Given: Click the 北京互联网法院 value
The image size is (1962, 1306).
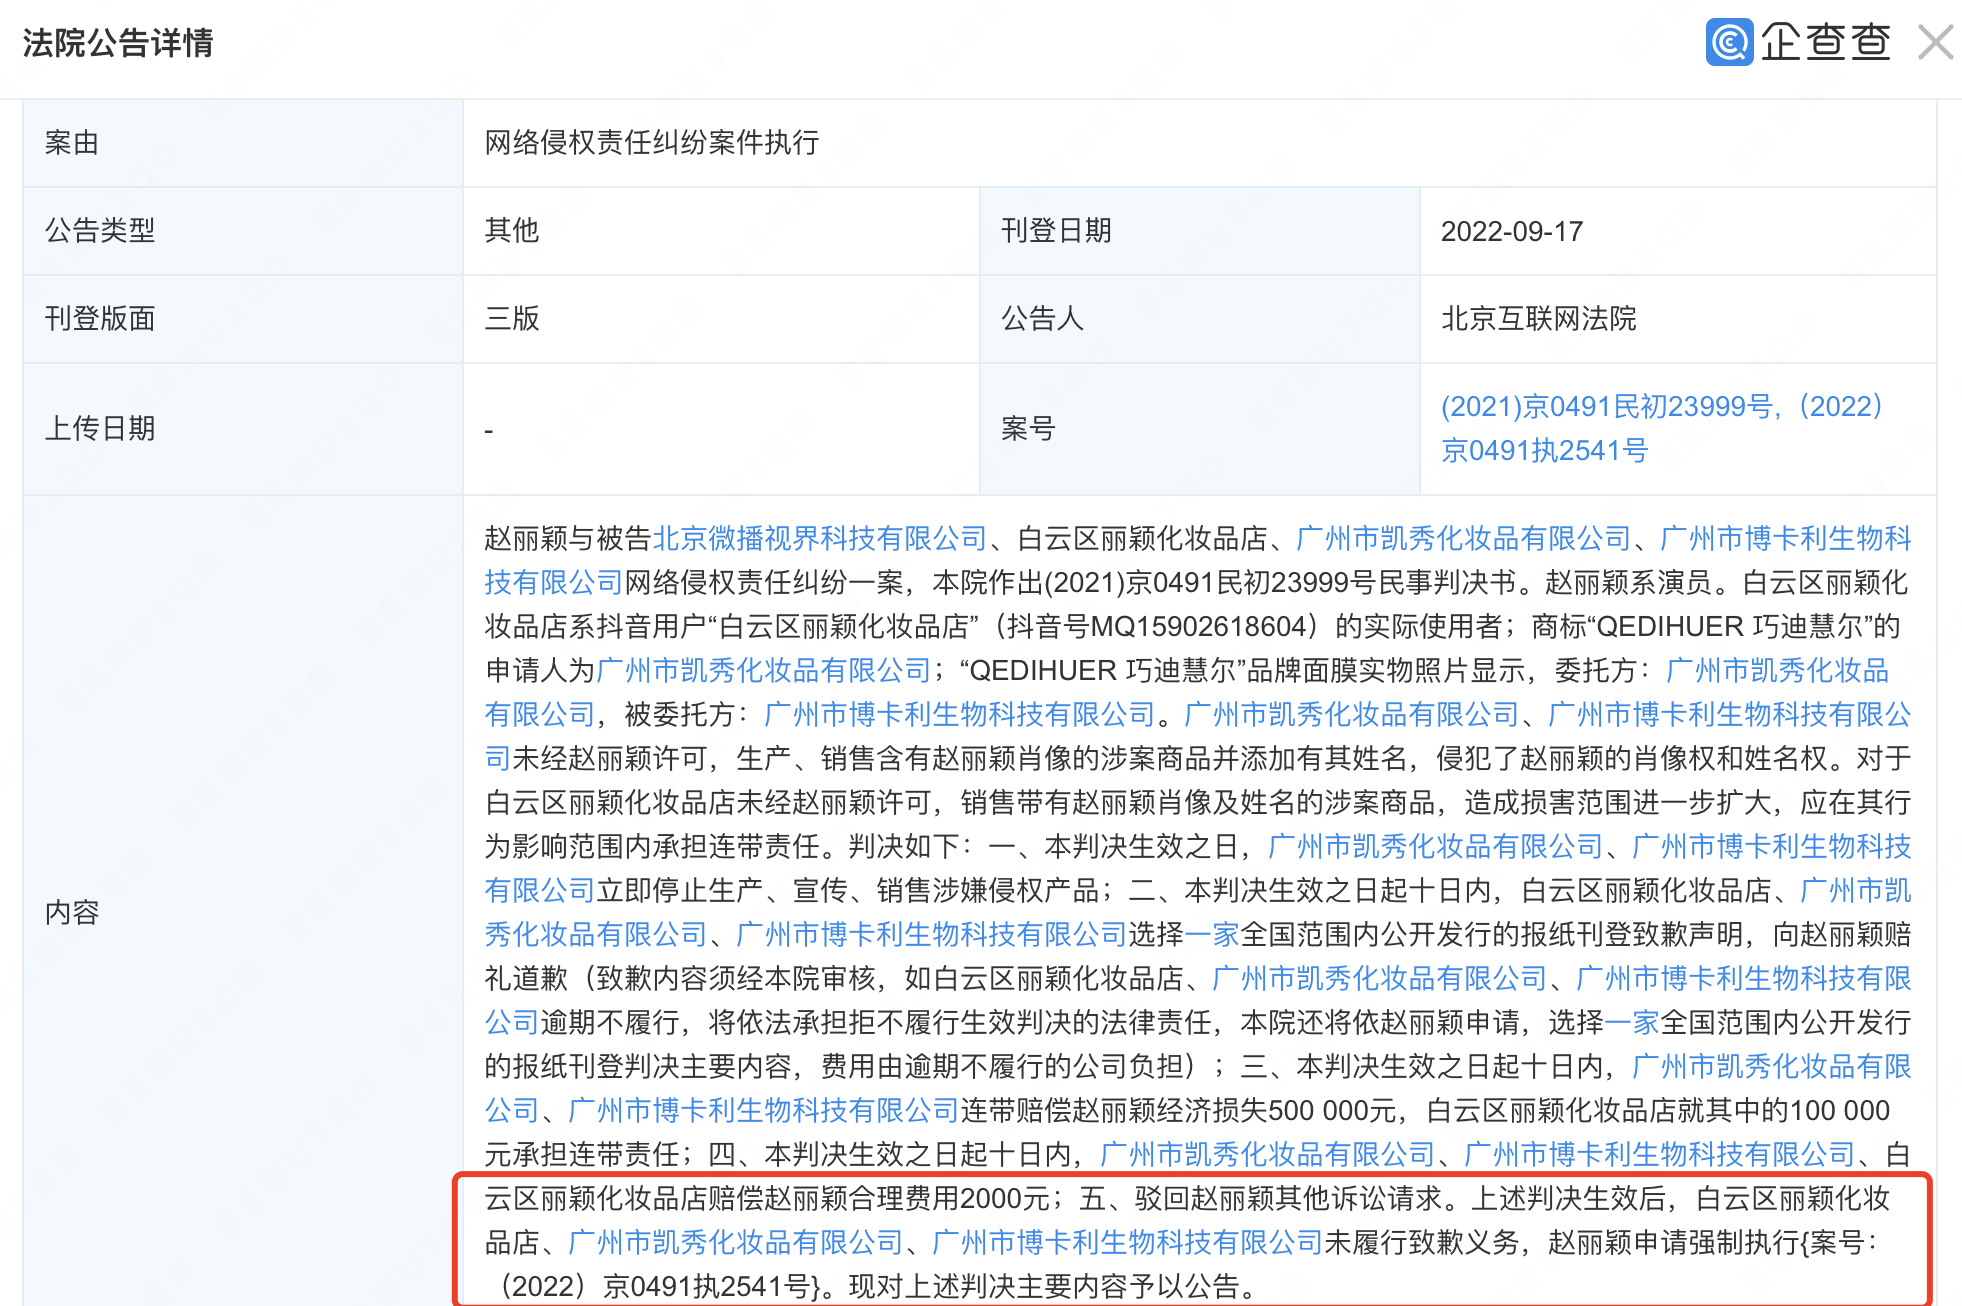Looking at the screenshot, I should click(1539, 319).
